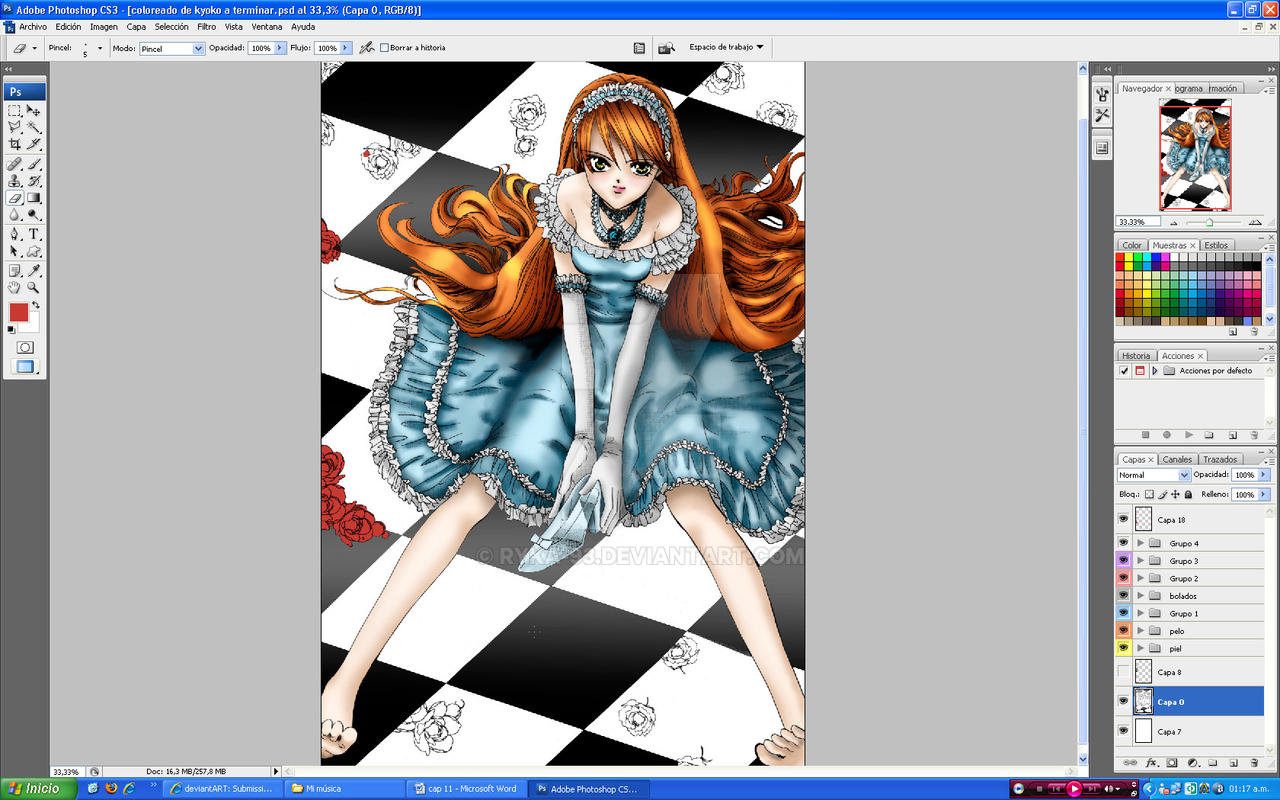Select the Pen tool
1280x800 pixels.
pyautogui.click(x=15, y=234)
